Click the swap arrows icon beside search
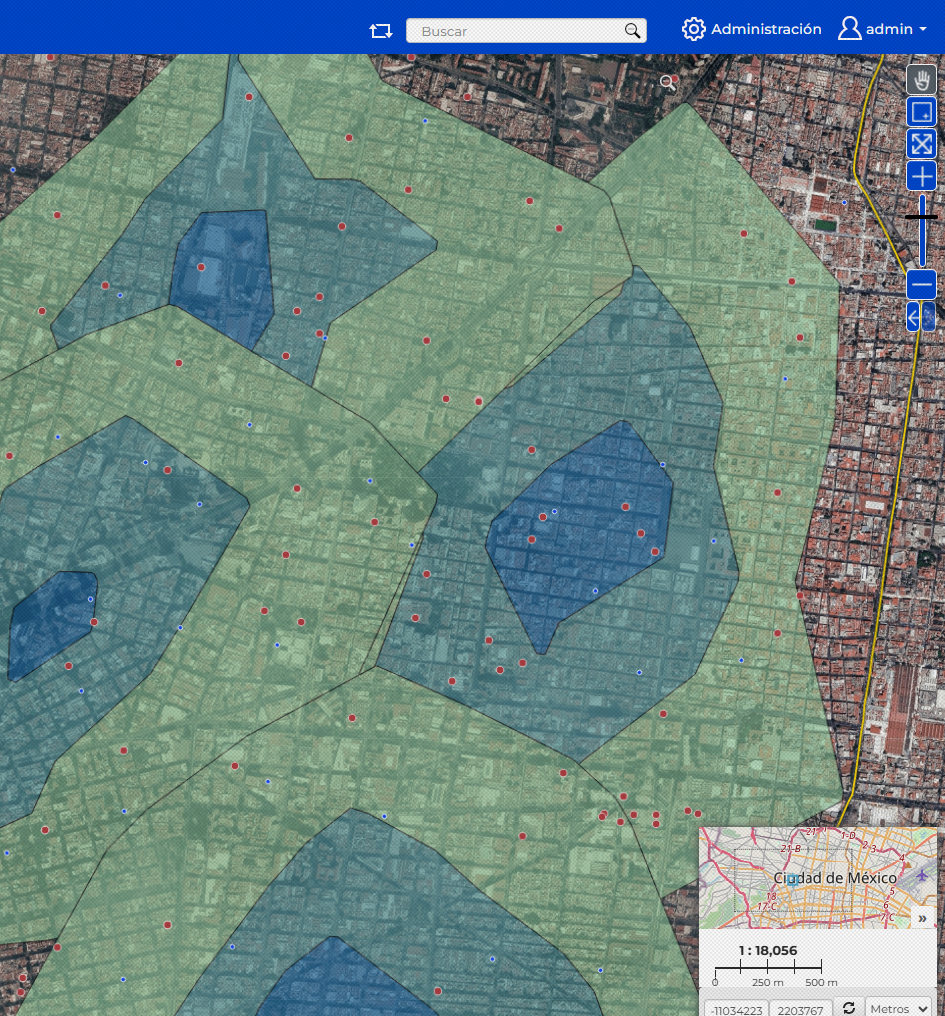 381,30
